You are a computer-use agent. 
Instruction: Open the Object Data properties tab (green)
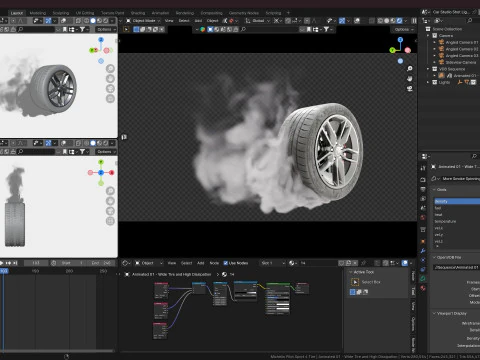423,278
